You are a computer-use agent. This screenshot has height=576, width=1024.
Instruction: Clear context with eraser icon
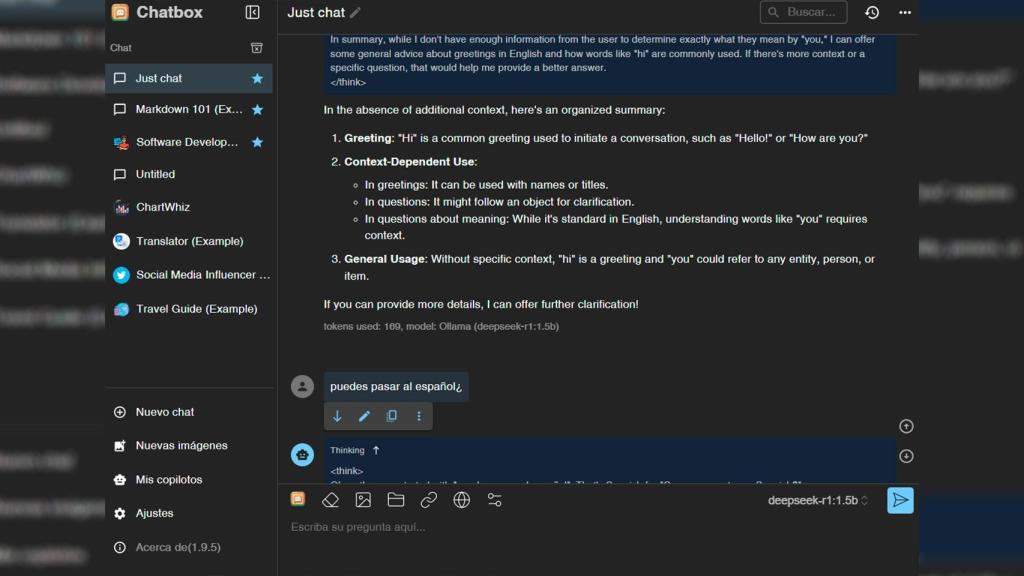pos(330,500)
